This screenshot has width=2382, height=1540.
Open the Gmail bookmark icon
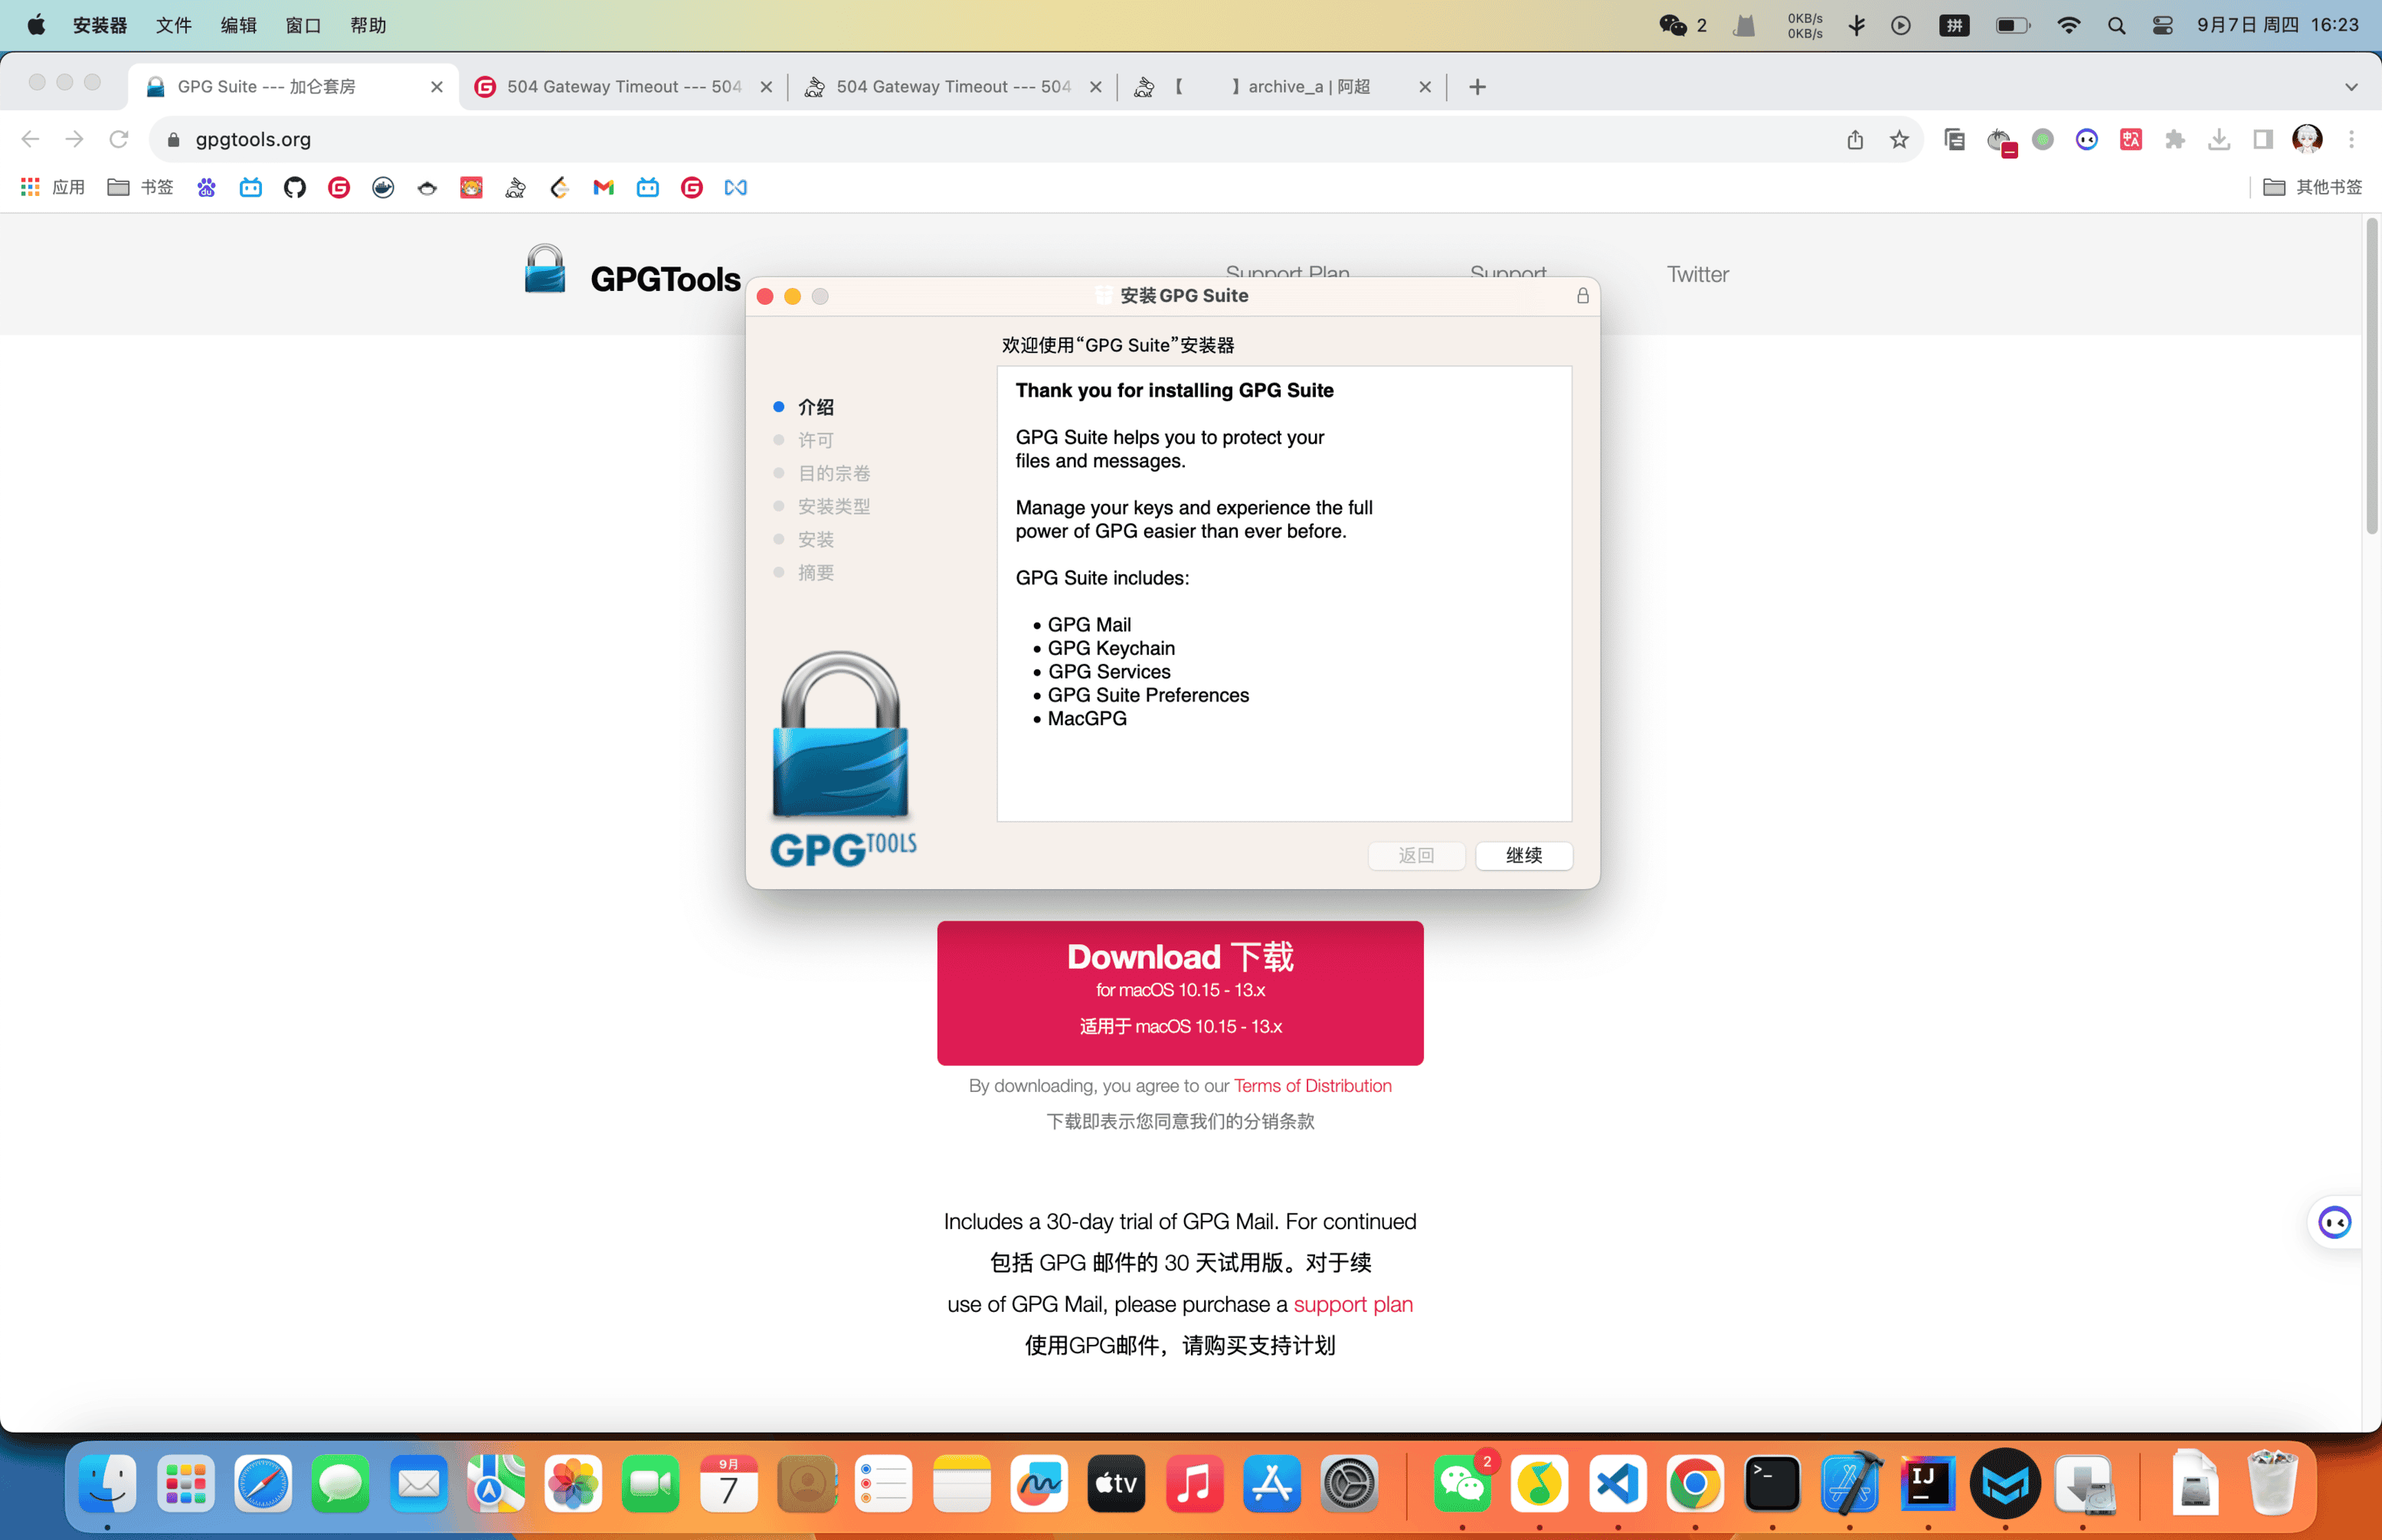coord(603,187)
